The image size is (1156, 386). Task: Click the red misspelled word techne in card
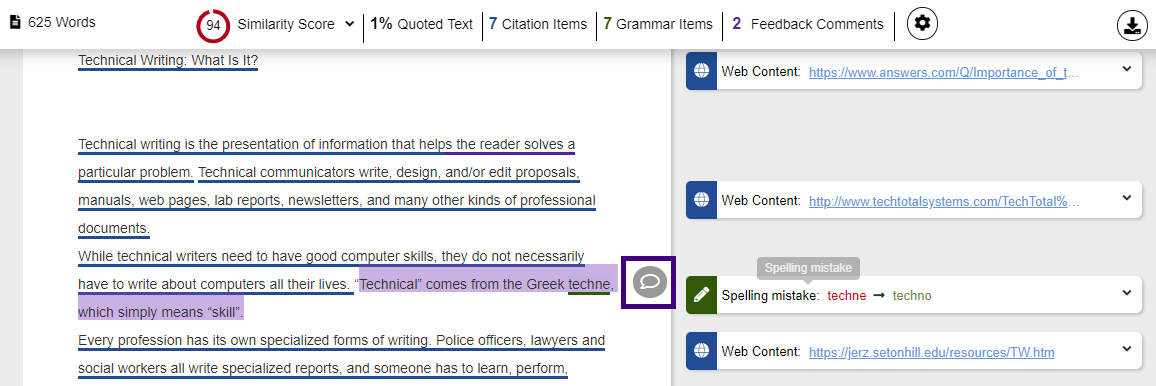click(847, 296)
